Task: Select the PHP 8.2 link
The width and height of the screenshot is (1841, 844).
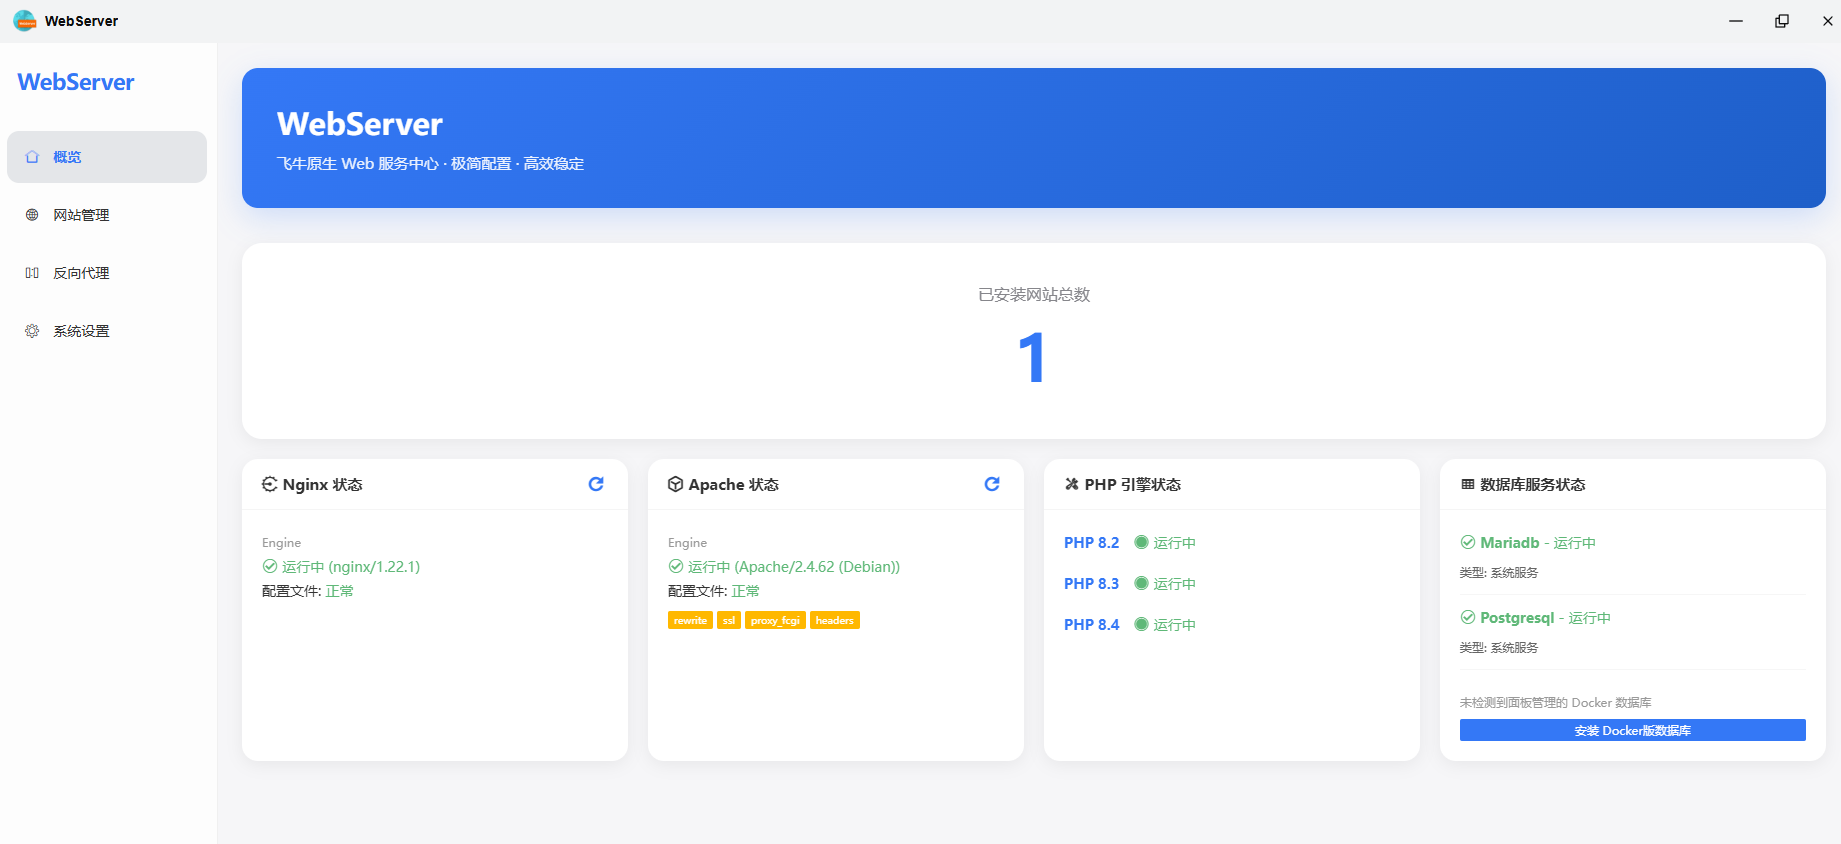Action: click(x=1092, y=542)
